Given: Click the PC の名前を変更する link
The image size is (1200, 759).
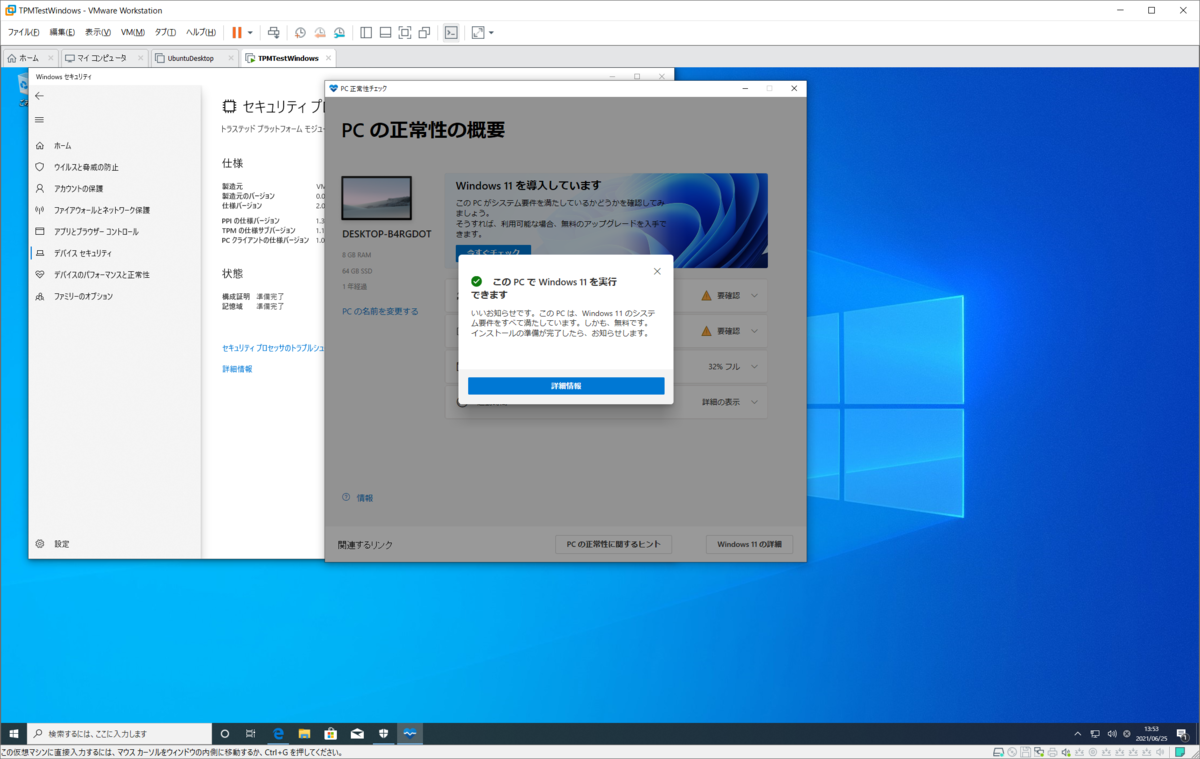Looking at the screenshot, I should [x=380, y=311].
